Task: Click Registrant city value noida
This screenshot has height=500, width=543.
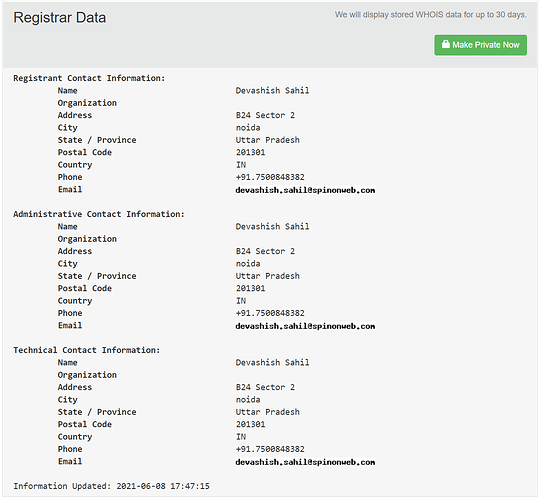Action: [248, 128]
